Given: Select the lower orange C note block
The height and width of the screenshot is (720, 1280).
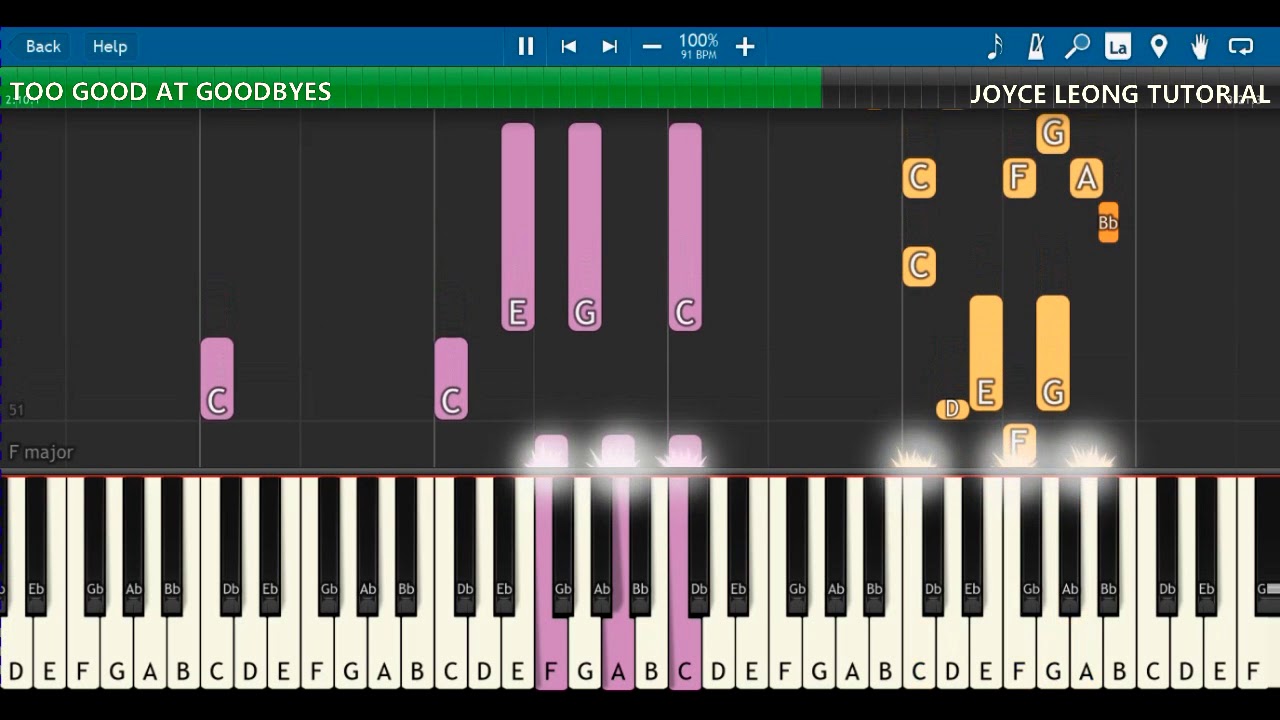Looking at the screenshot, I should click(919, 266).
